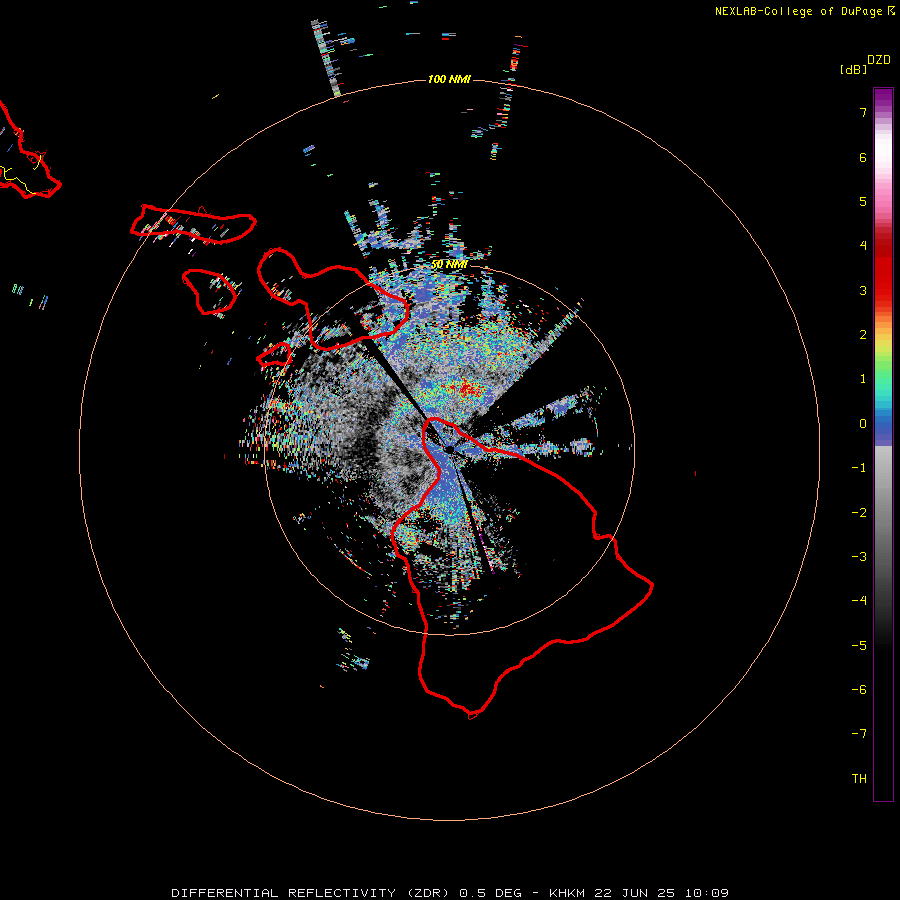The width and height of the screenshot is (900, 900).
Task: Click the Differential Reflectivity (ZDR) title at bottom
Action: pyautogui.click(x=450, y=893)
